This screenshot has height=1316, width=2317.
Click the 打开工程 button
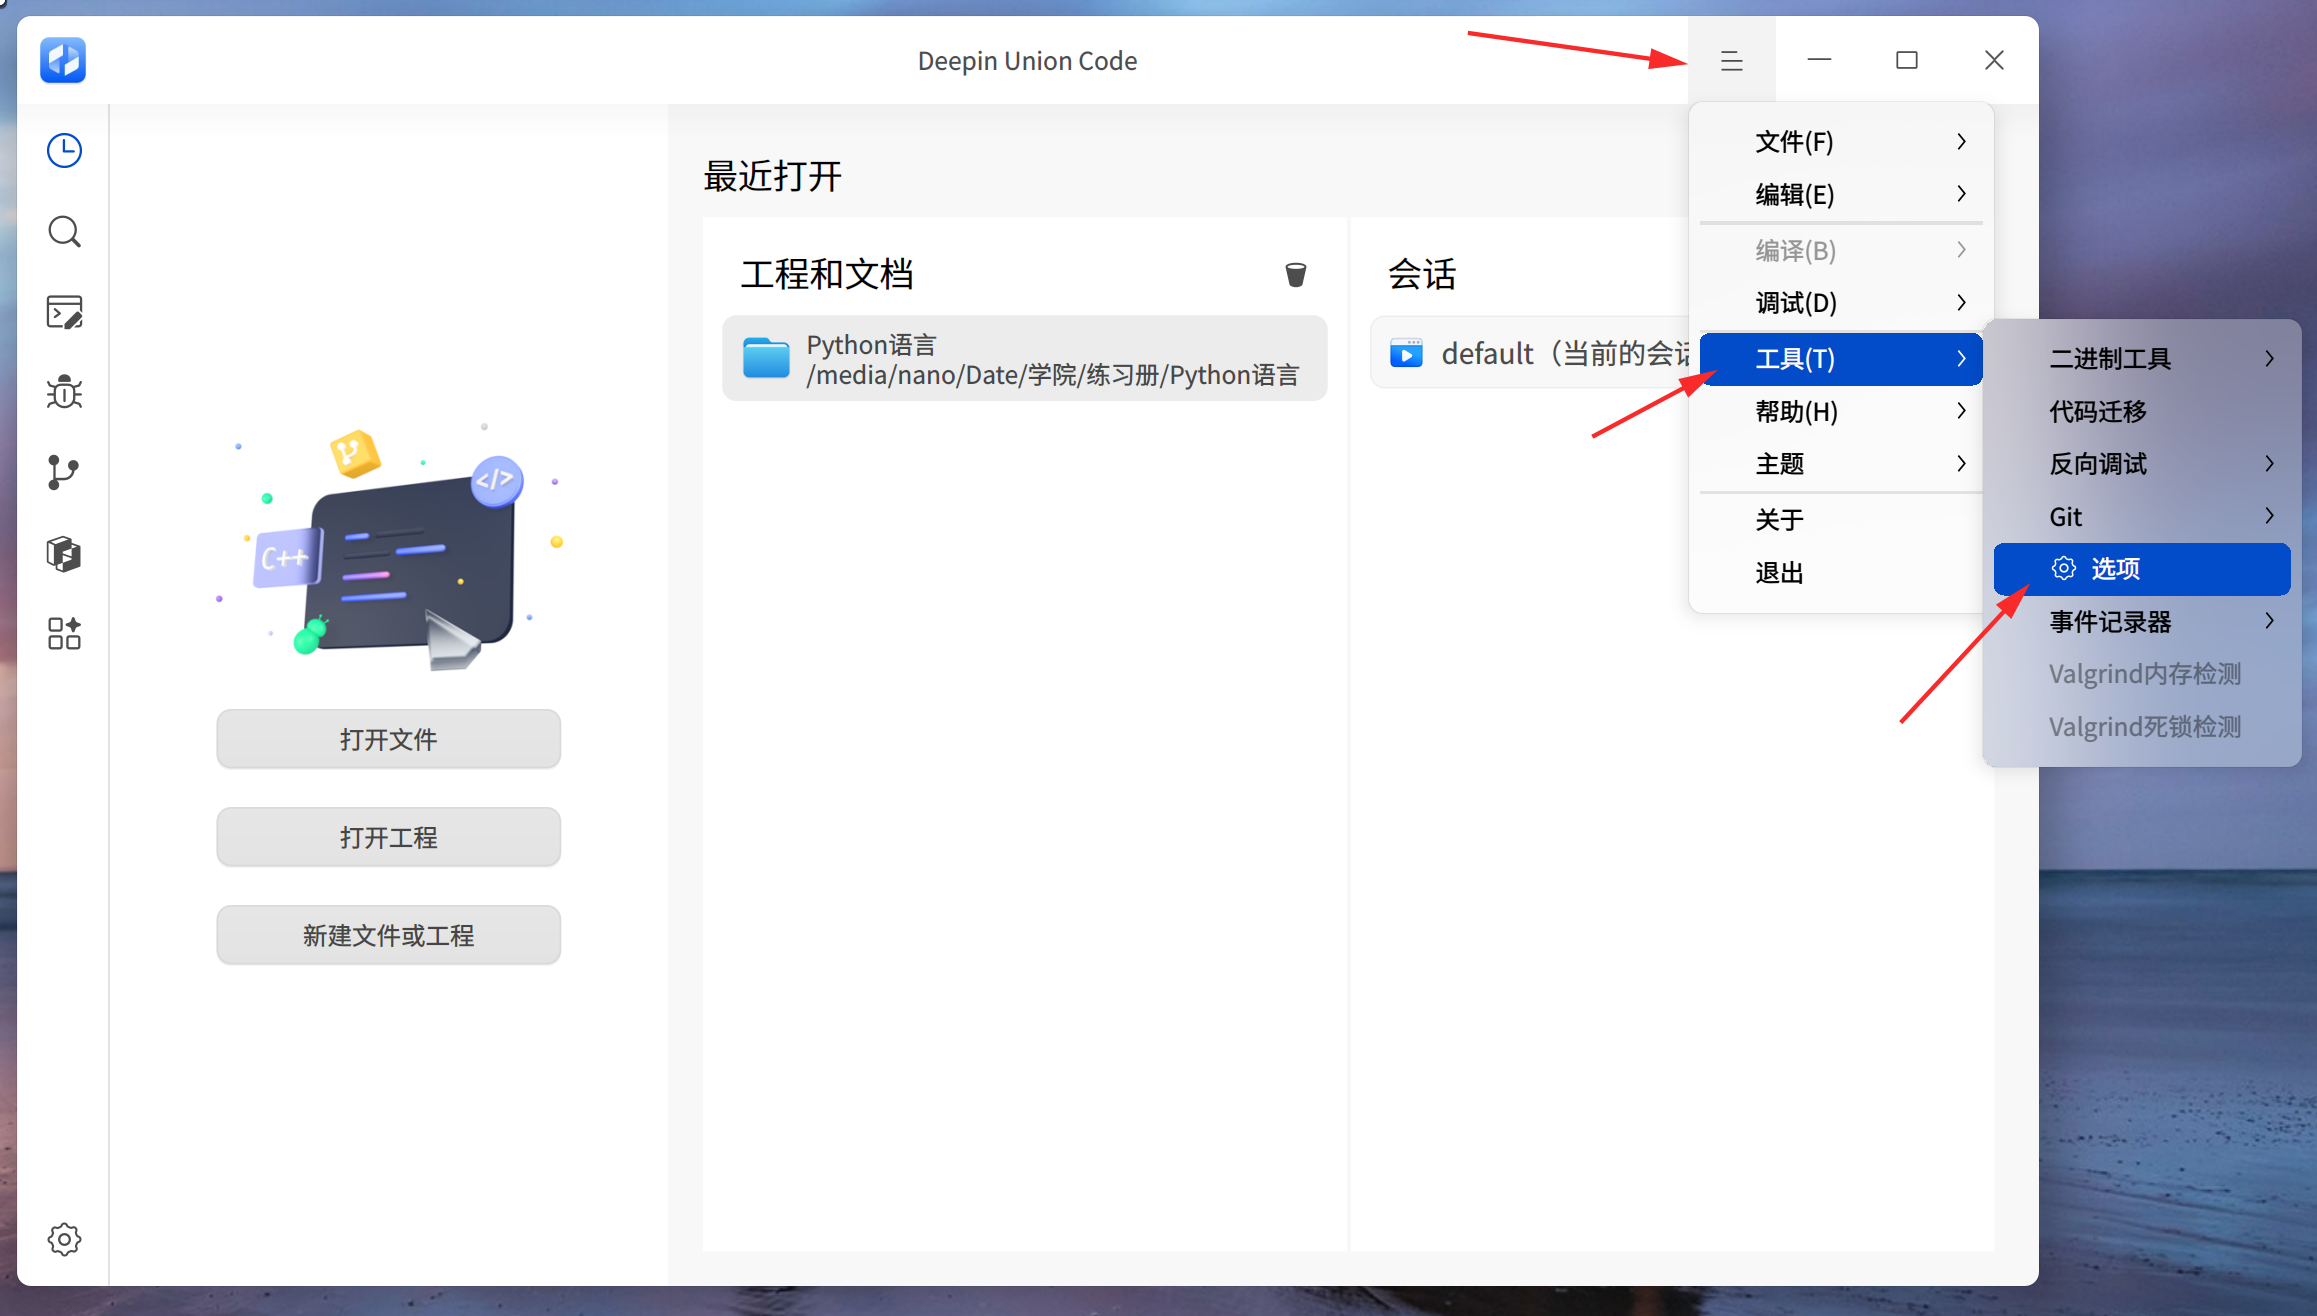click(388, 837)
